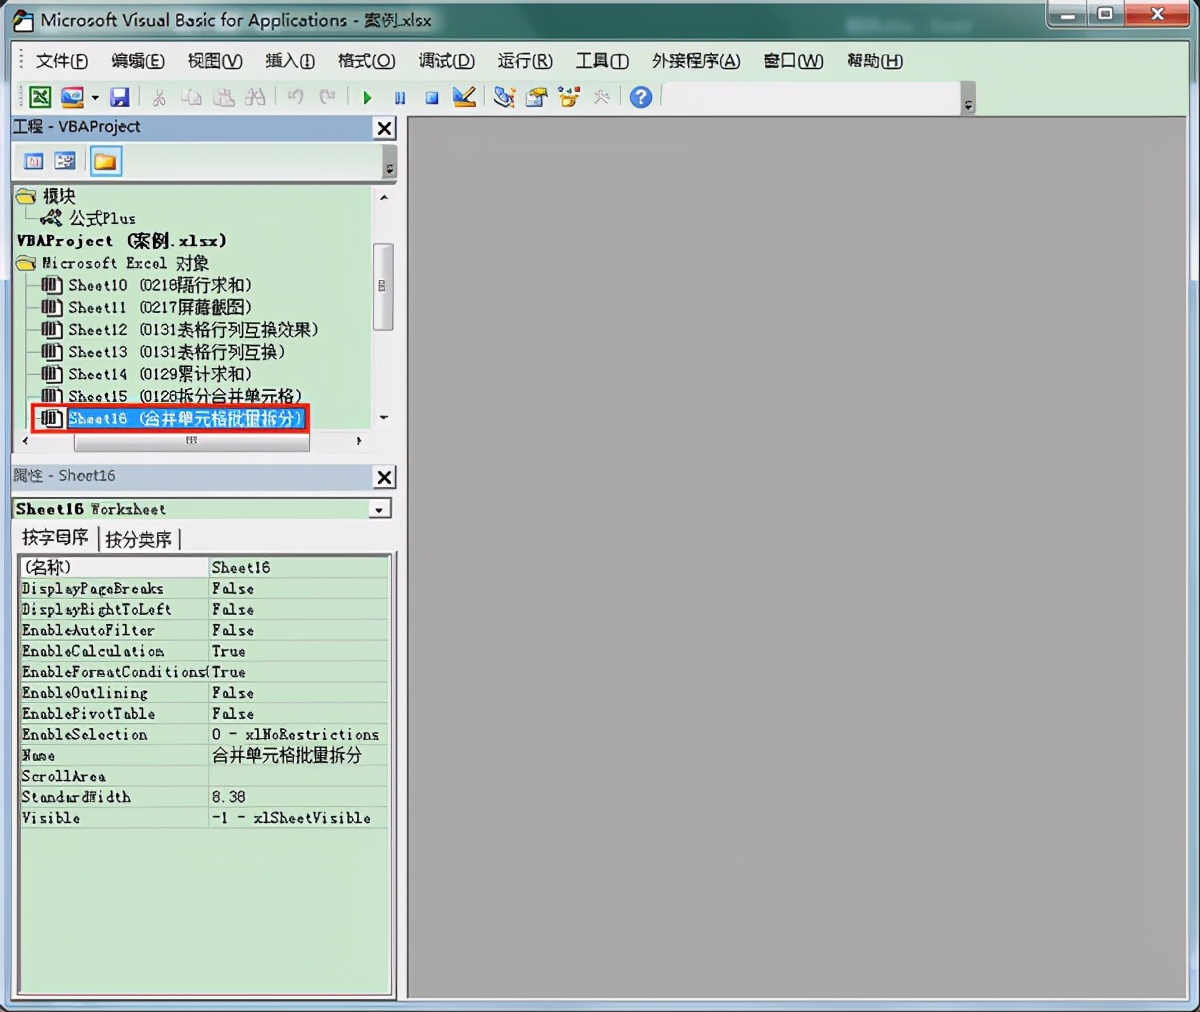This screenshot has width=1200, height=1012.
Task: Click View Code icon in project panel
Action: (x=34, y=161)
